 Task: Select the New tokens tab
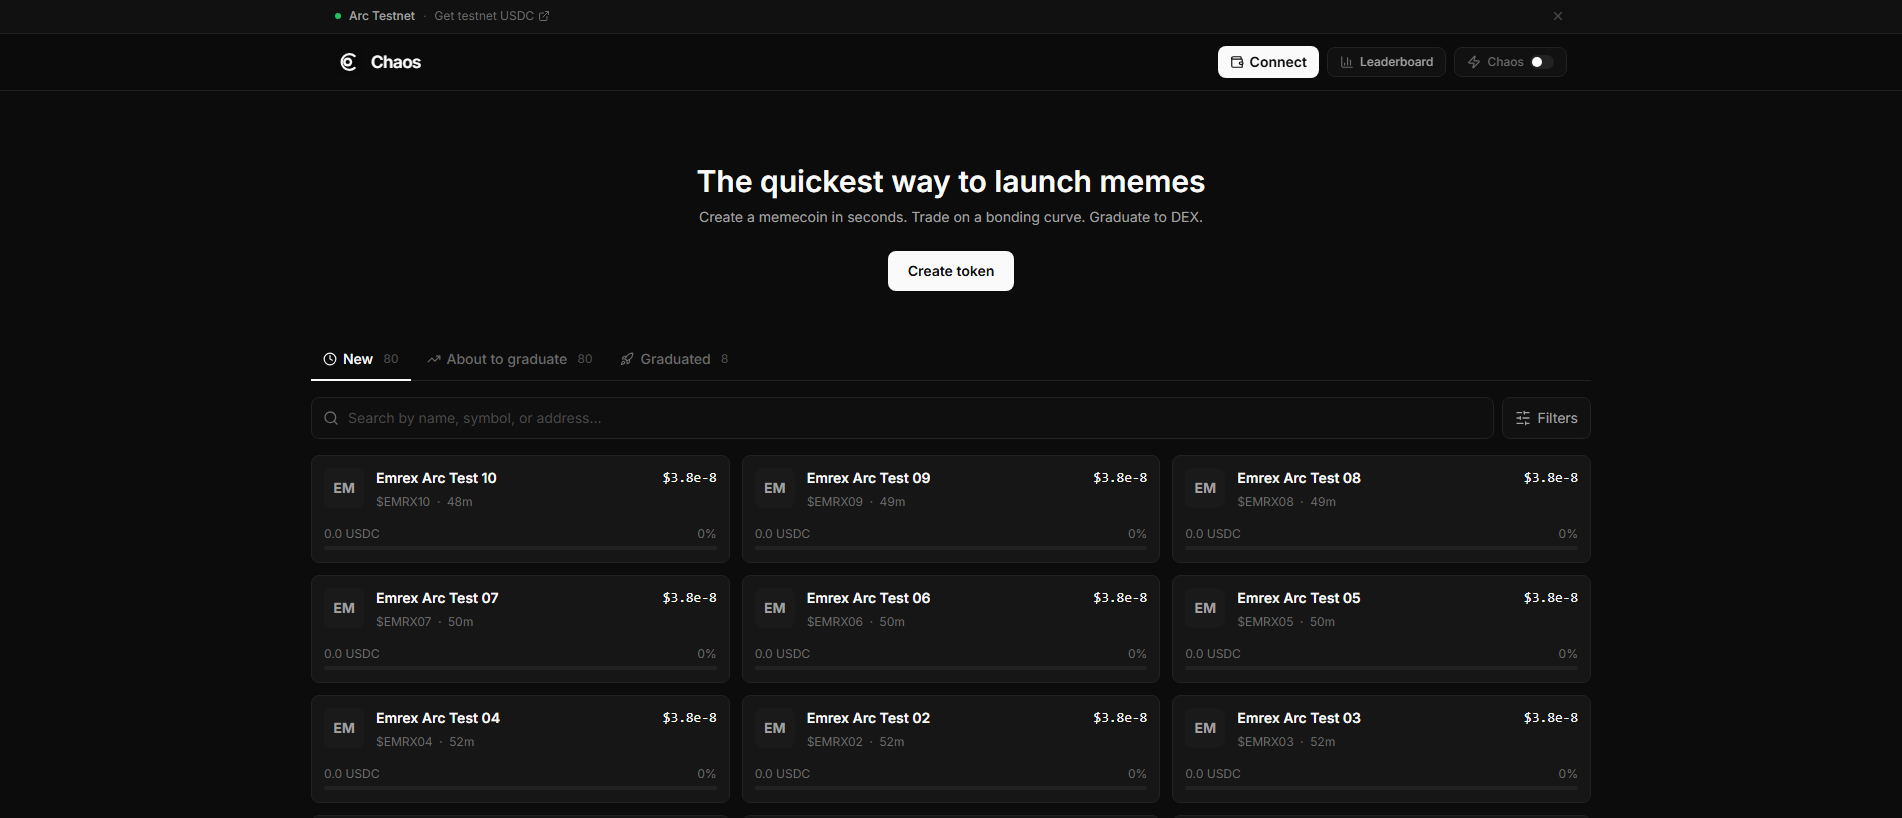click(361, 359)
